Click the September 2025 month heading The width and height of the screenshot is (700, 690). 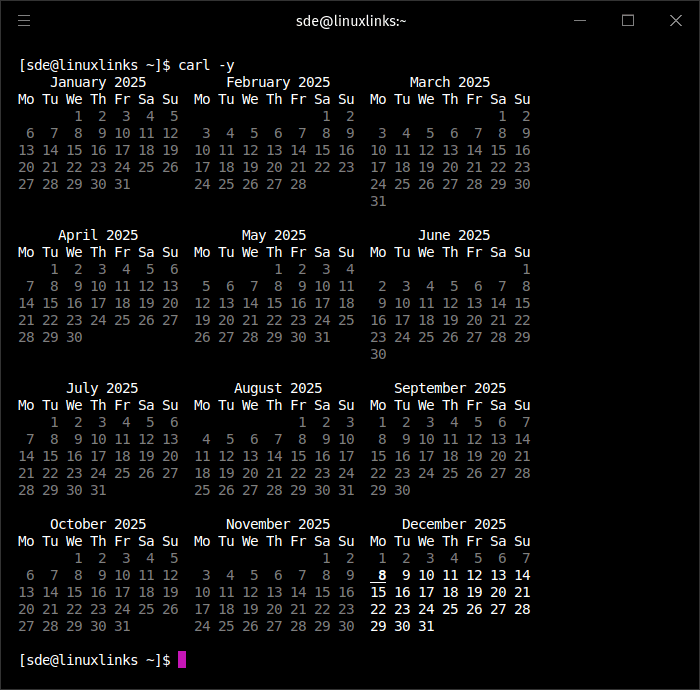pos(450,388)
